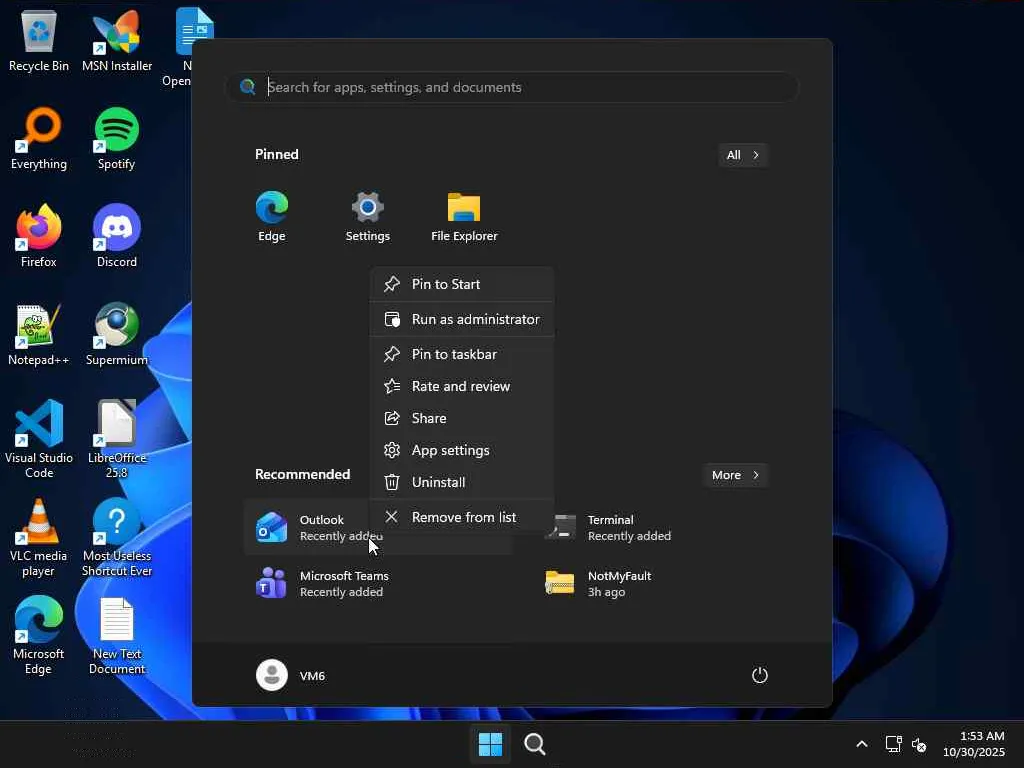Click the taskbar Search icon
The width and height of the screenshot is (1024, 768).
[x=535, y=744]
